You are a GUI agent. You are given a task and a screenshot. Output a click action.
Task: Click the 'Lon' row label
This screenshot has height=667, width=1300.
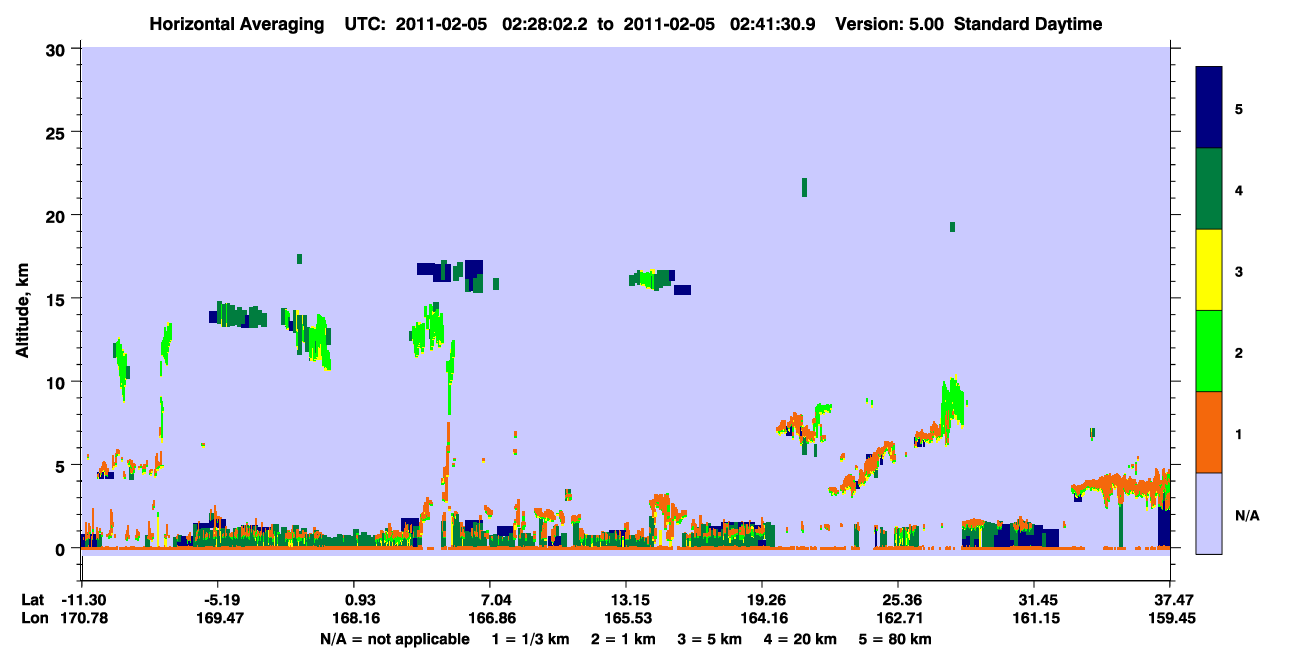click(33, 619)
